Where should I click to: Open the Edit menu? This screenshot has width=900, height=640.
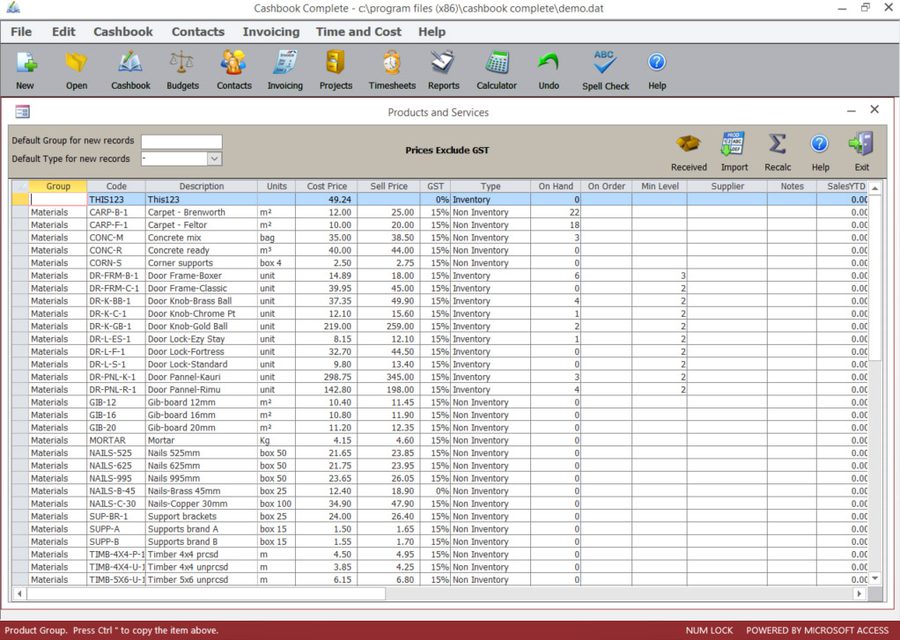coord(64,32)
